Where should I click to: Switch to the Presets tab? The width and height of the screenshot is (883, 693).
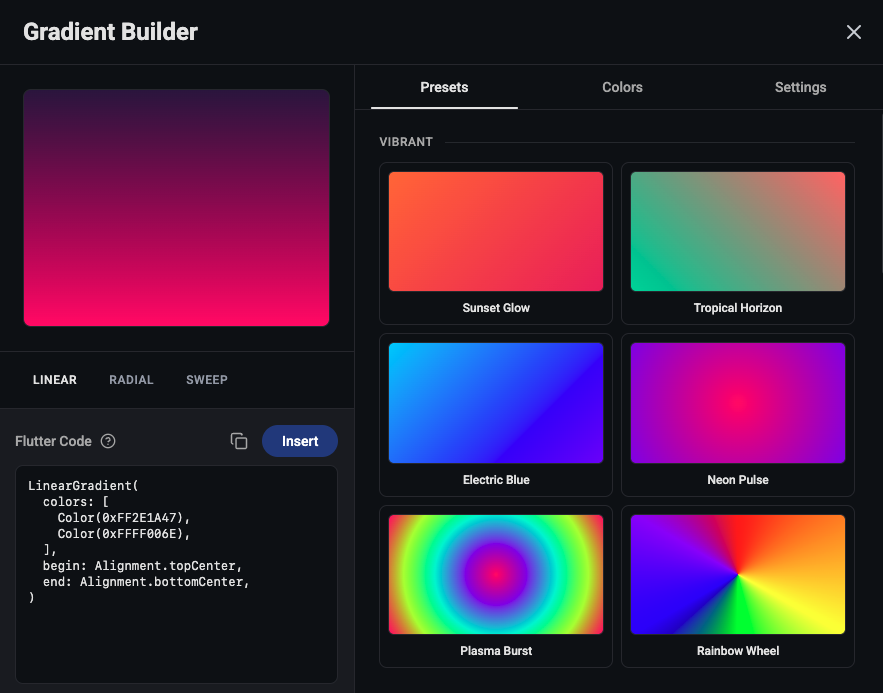click(x=443, y=87)
